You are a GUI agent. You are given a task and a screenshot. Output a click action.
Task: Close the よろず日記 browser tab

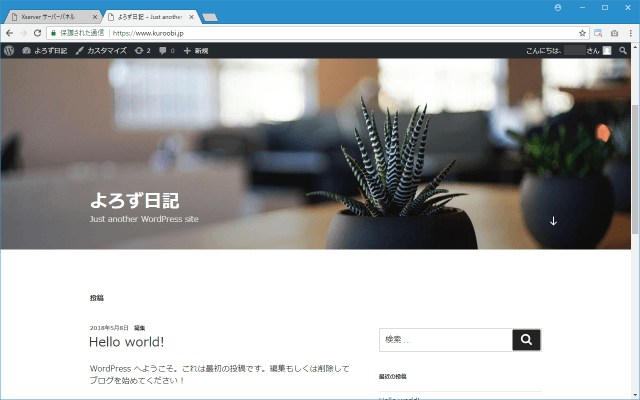[191, 17]
